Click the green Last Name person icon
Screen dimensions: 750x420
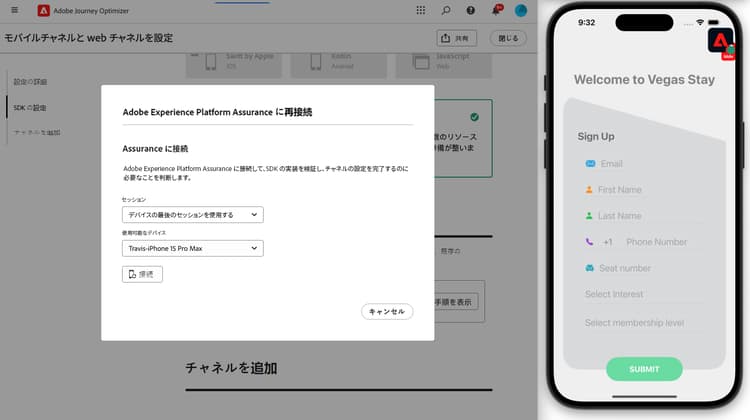coord(589,216)
